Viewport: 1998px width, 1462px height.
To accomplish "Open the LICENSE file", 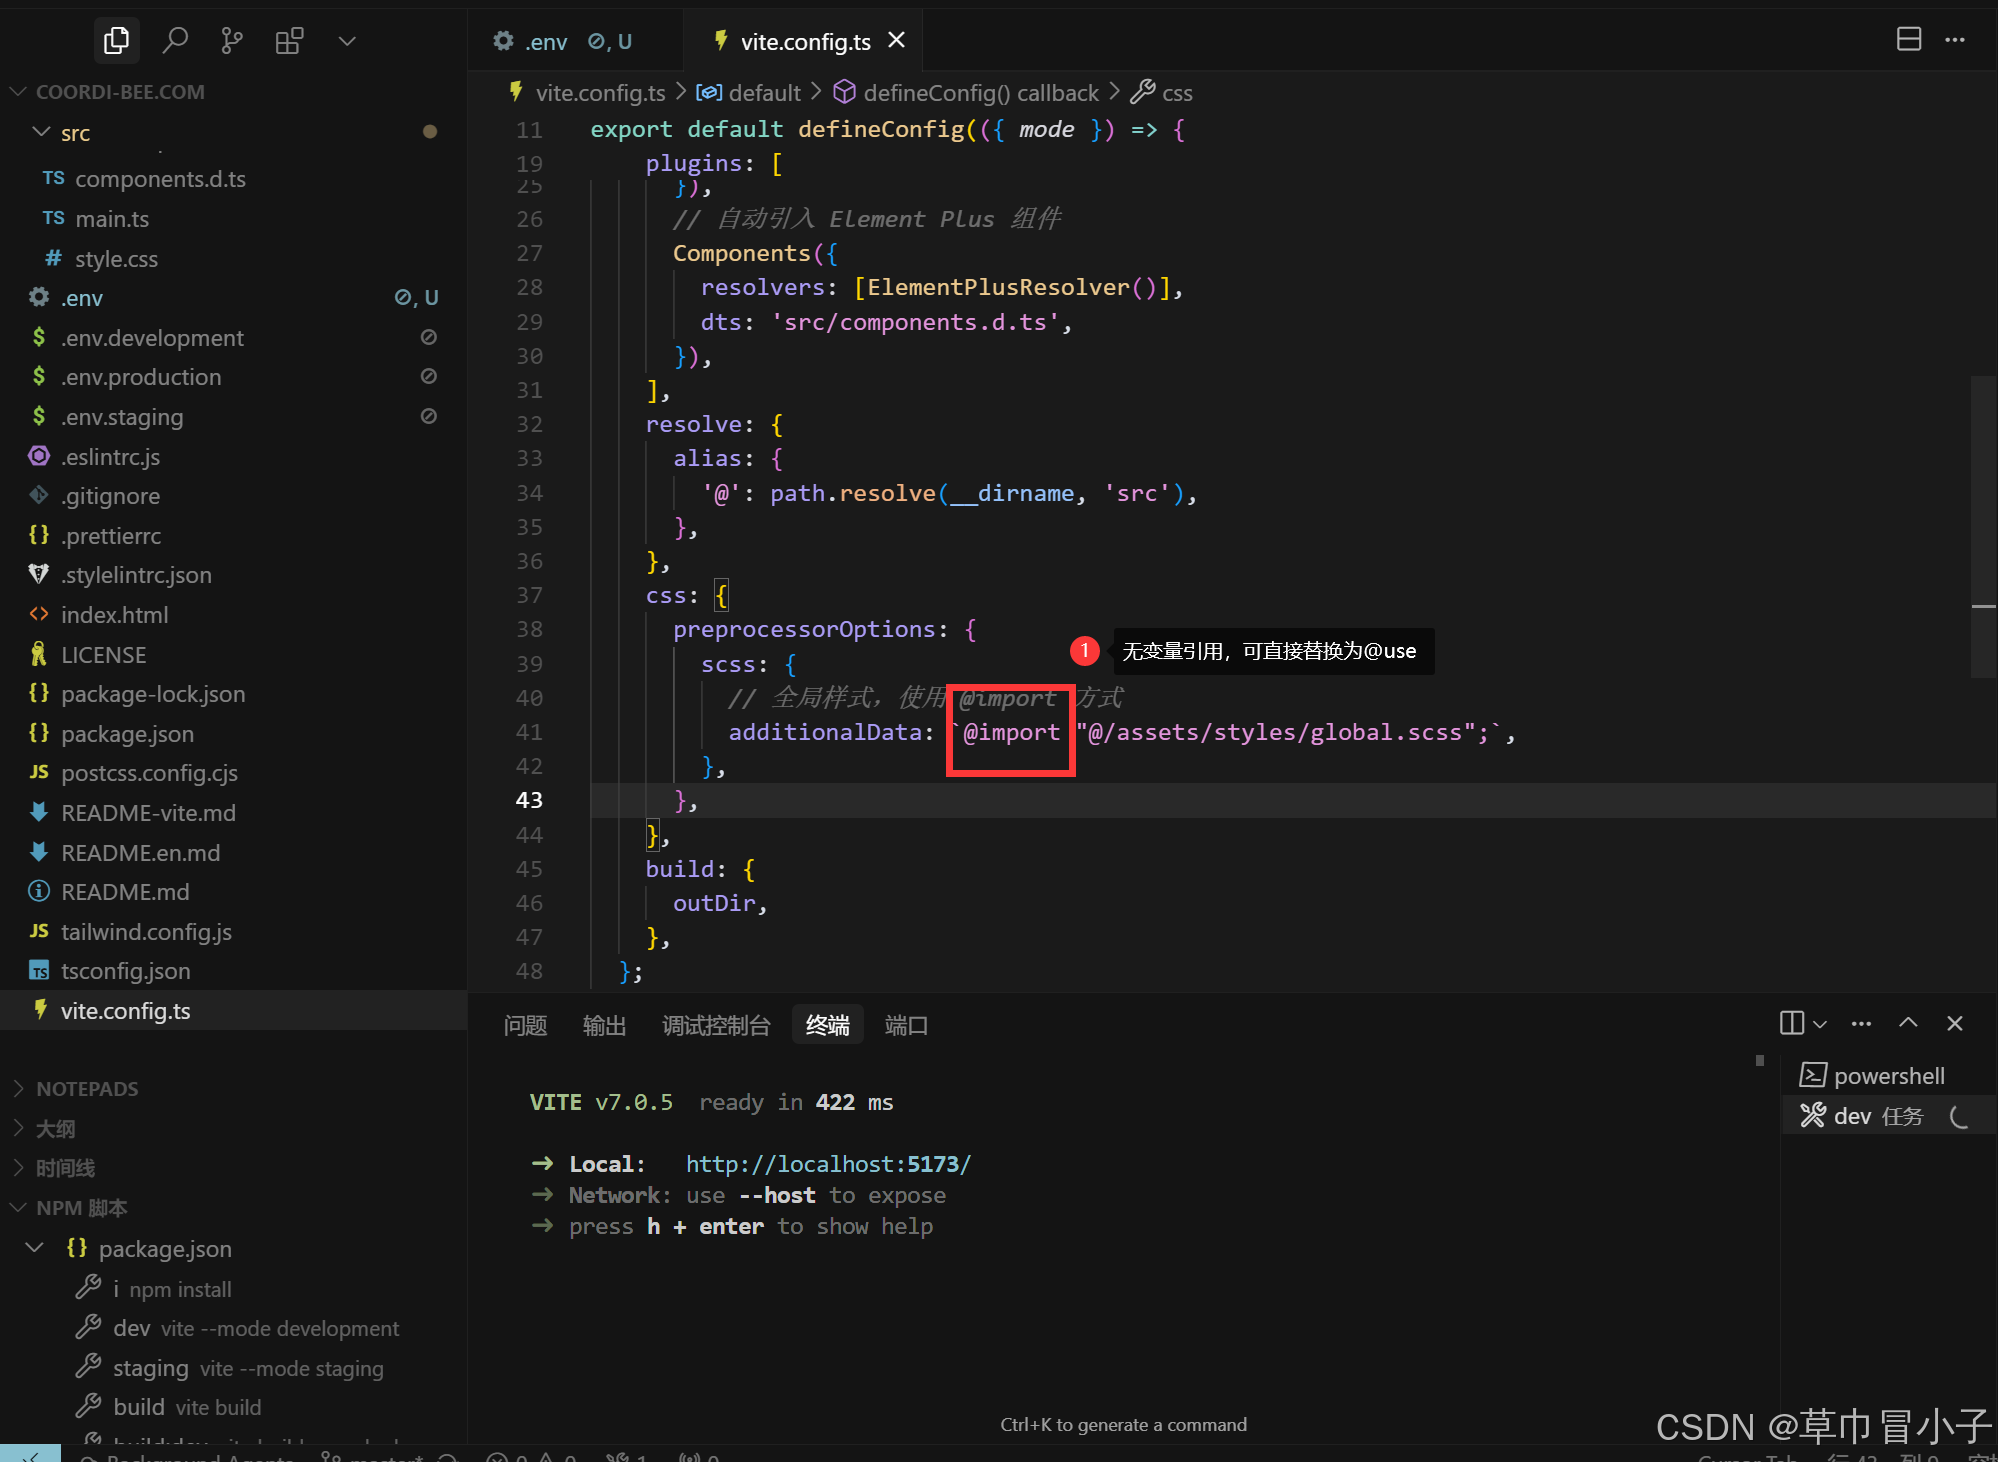I will pos(234,655).
